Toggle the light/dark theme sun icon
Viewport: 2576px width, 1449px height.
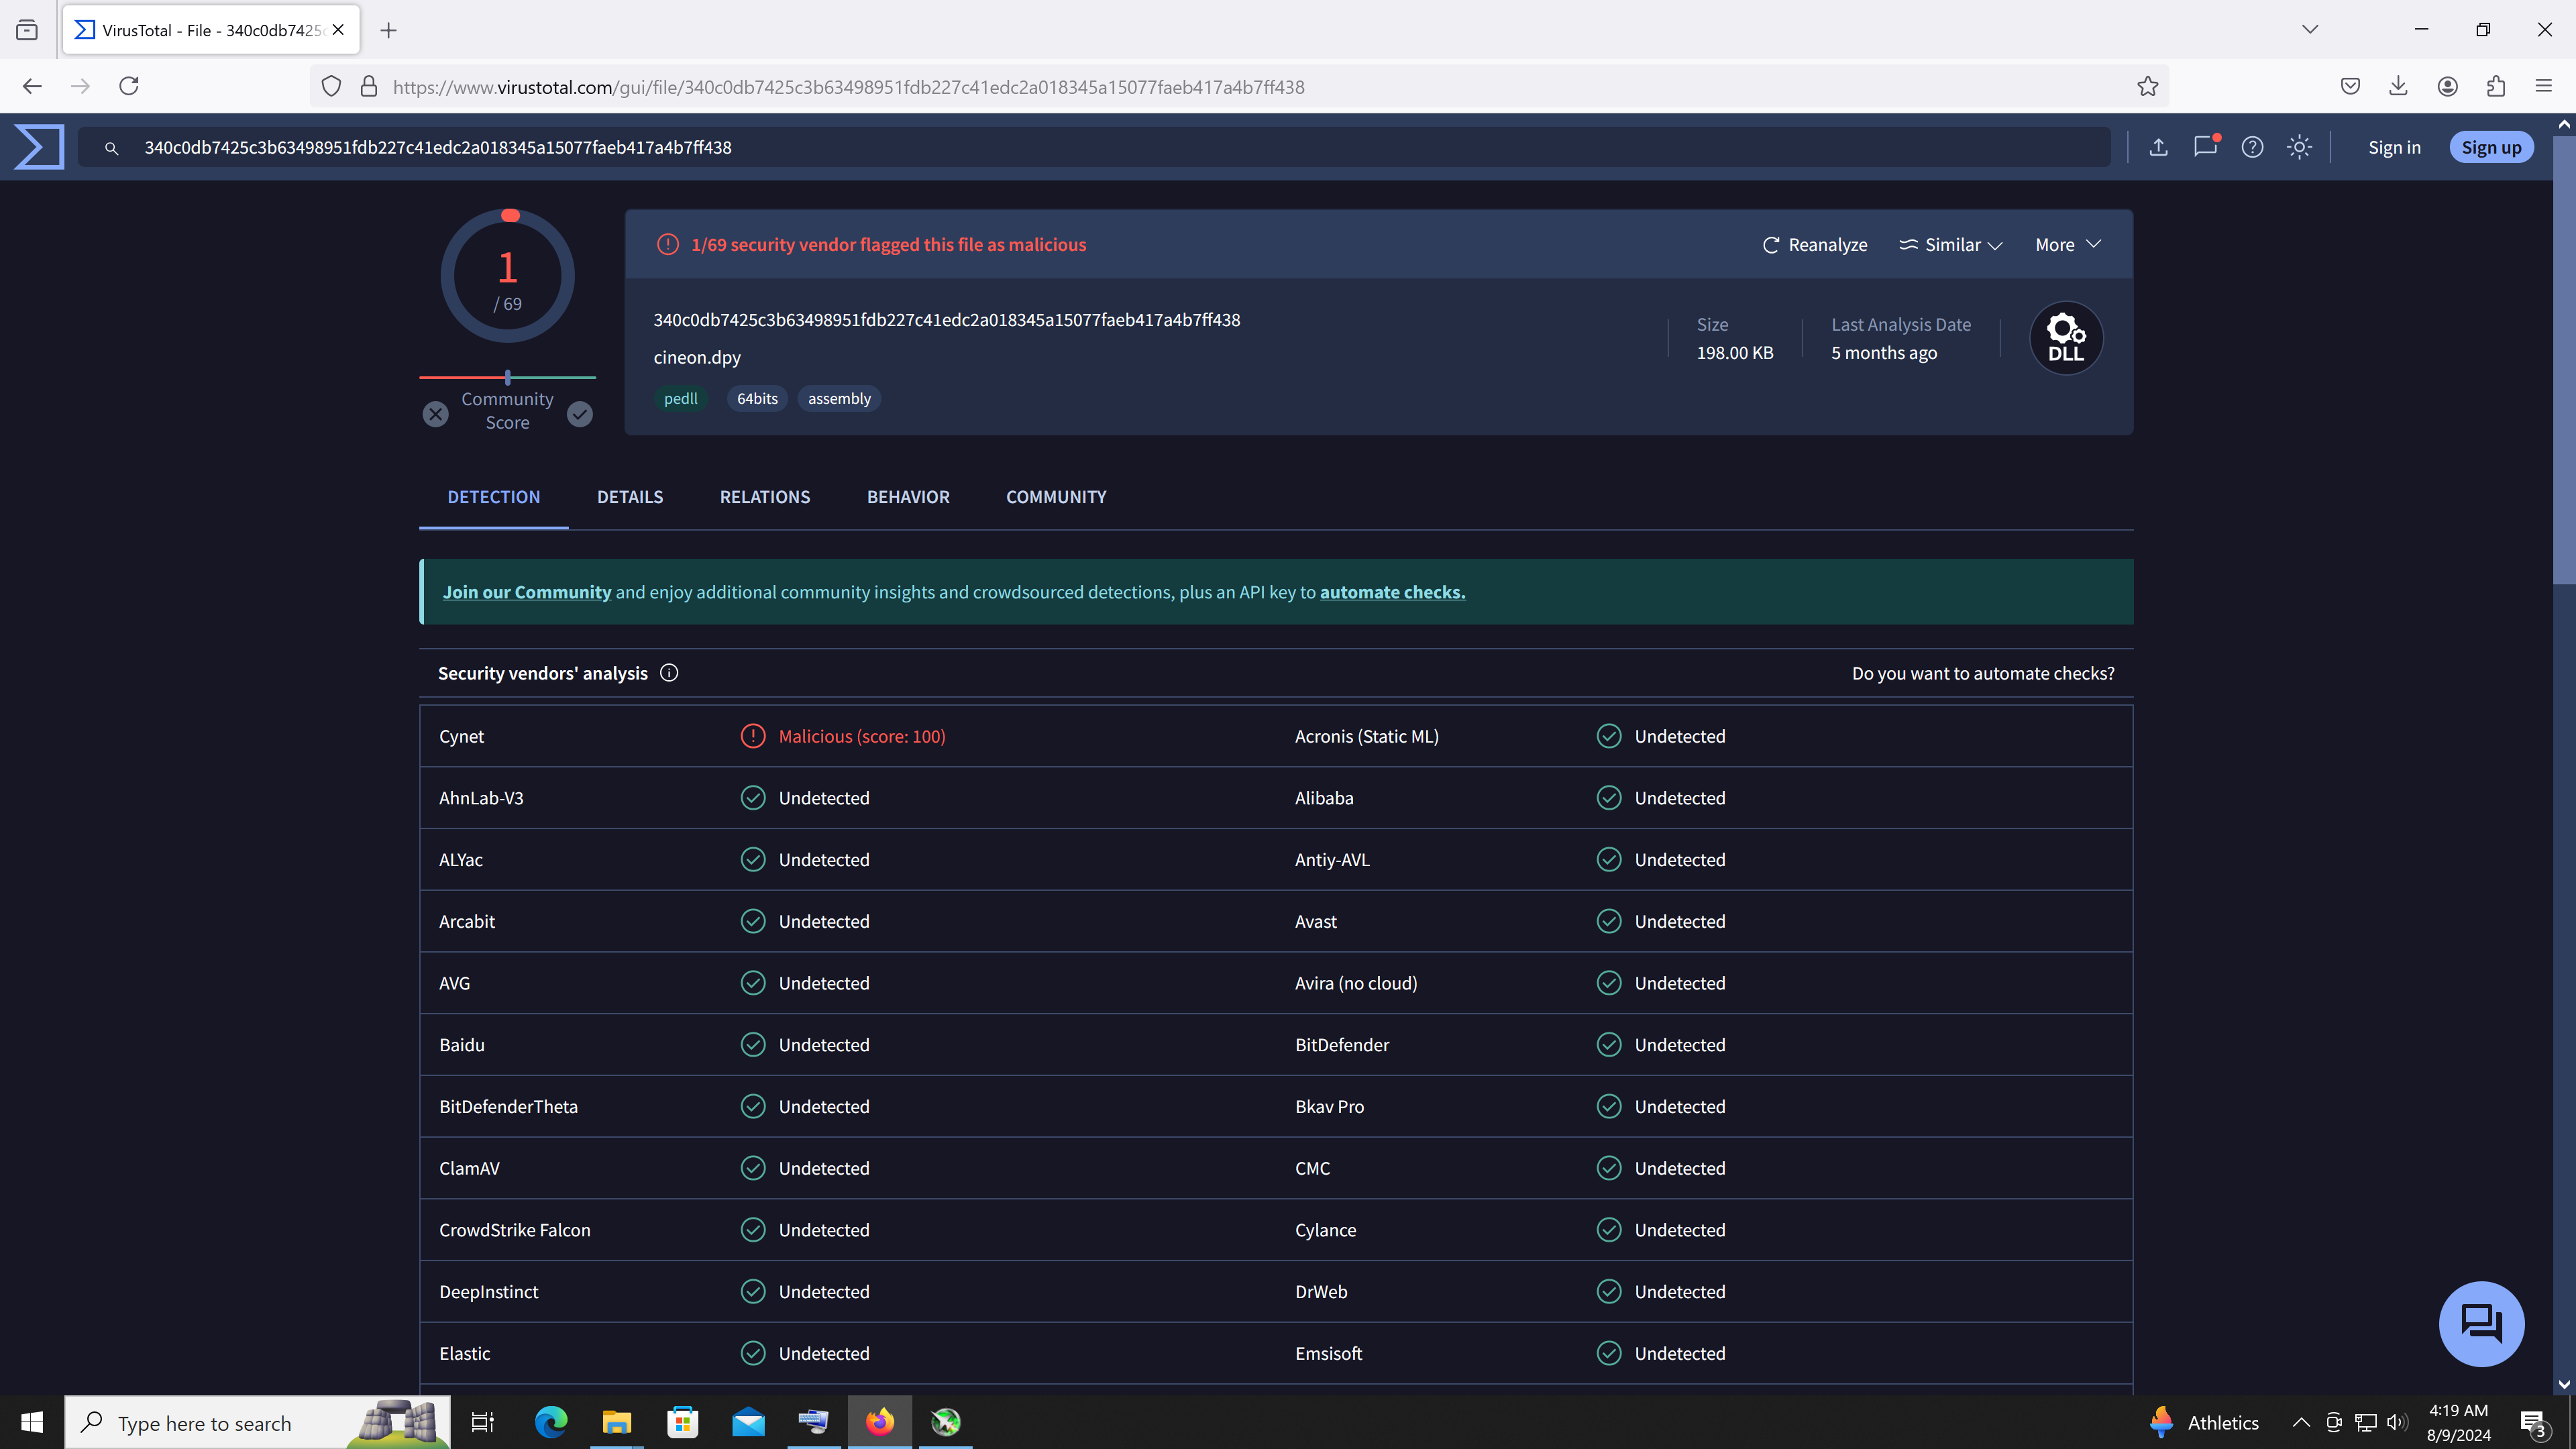coord(2299,147)
